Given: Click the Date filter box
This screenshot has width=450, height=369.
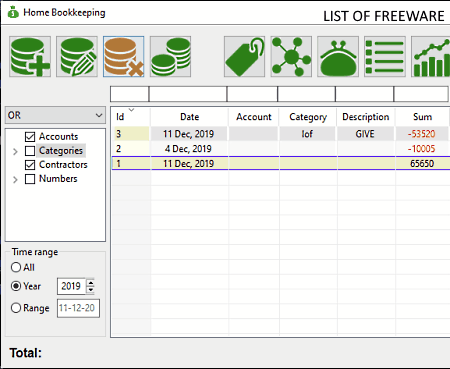Looking at the screenshot, I should [x=188, y=94].
